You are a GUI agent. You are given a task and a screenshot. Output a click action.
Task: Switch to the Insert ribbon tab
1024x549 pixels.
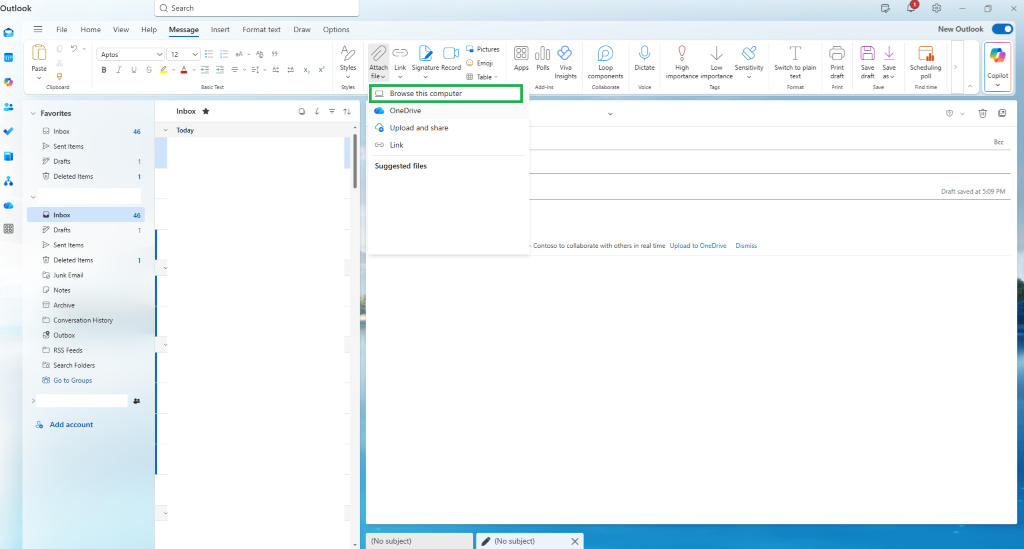click(220, 29)
